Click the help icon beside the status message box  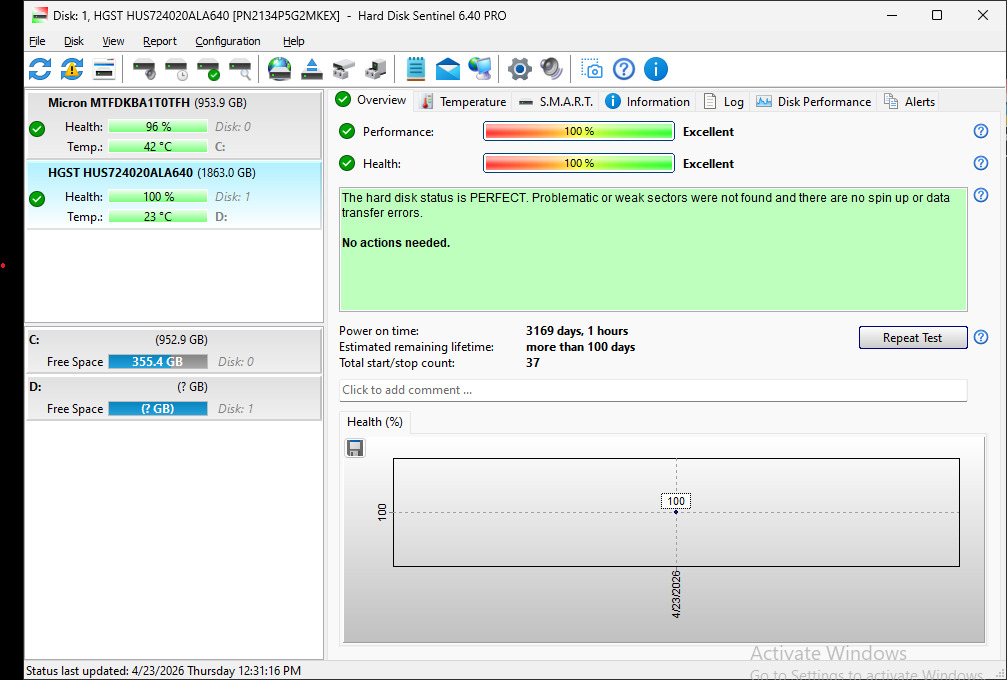(x=981, y=195)
